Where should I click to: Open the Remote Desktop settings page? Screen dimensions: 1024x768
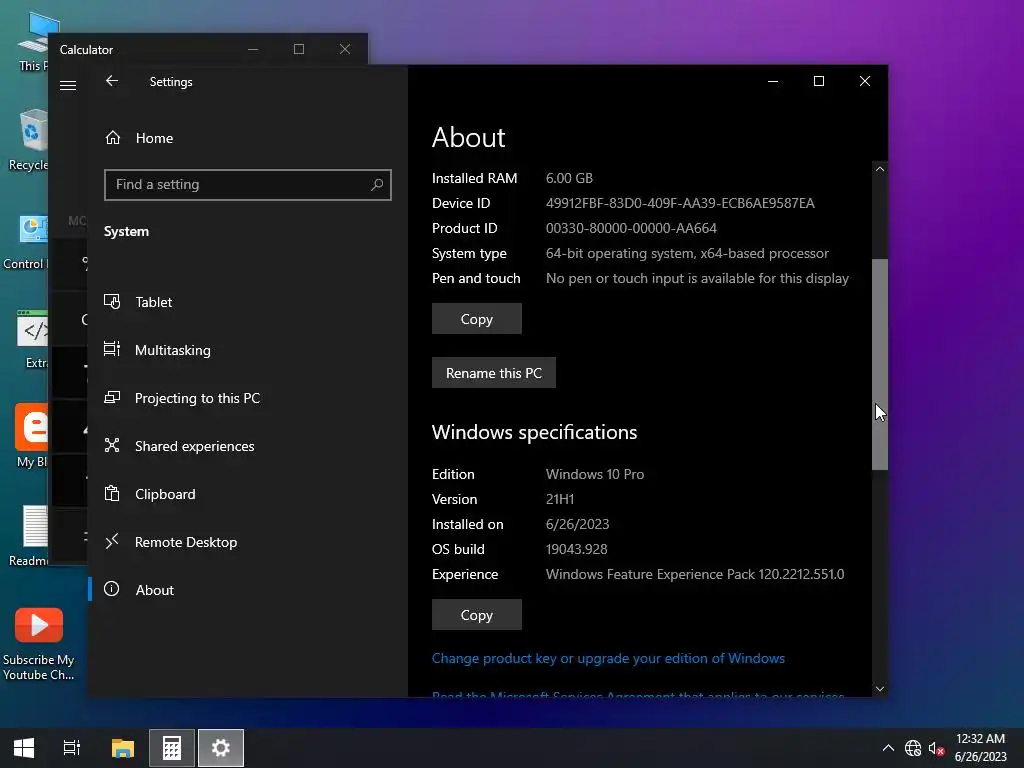(247, 542)
